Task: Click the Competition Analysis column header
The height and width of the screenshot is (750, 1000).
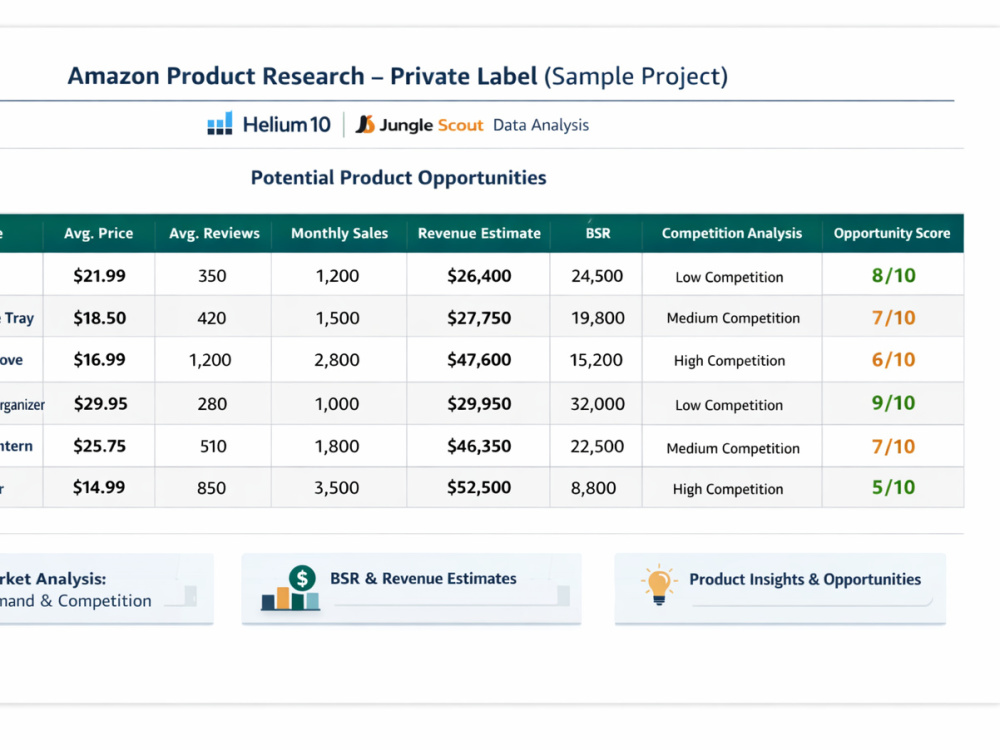Action: 732,233
